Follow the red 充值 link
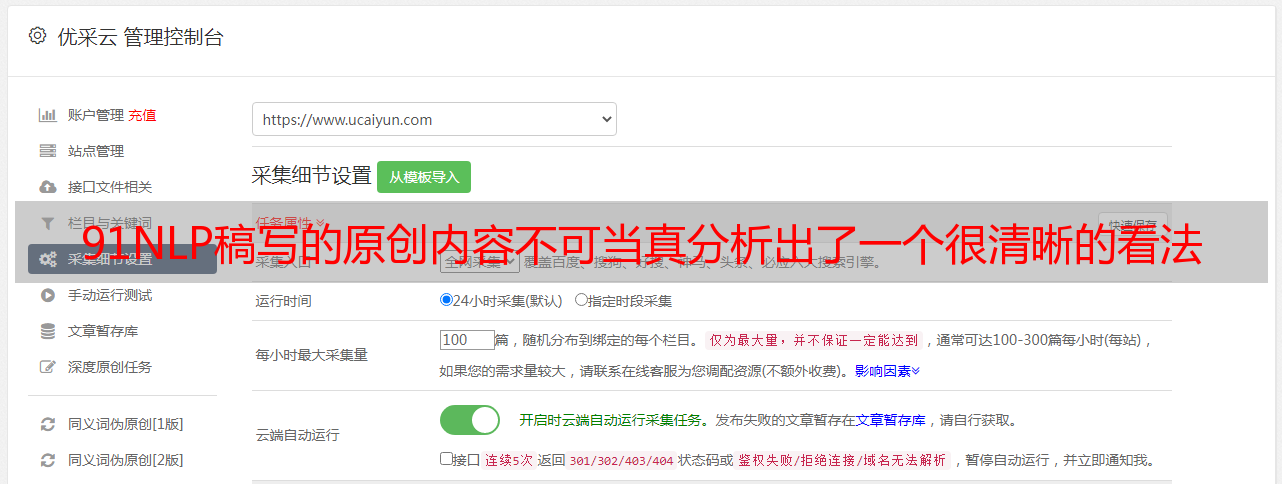1282x484 pixels. click(x=142, y=115)
